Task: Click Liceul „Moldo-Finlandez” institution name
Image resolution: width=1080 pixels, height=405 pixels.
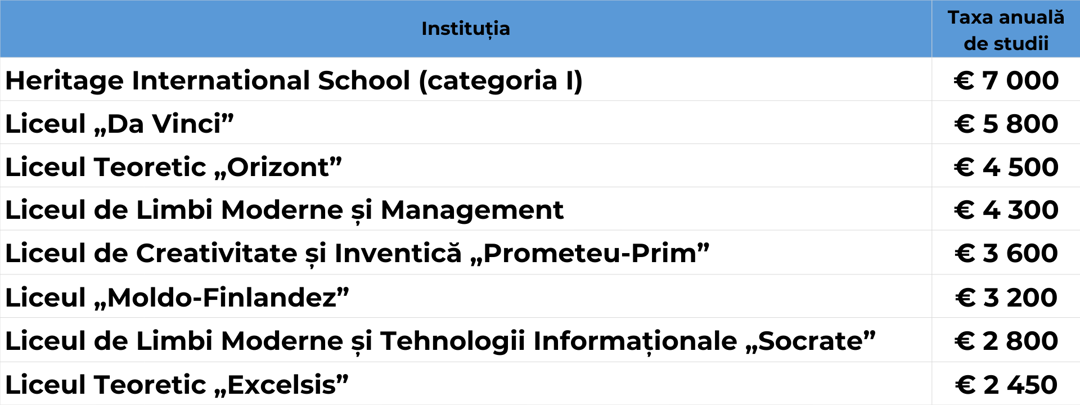Action: [x=177, y=297]
